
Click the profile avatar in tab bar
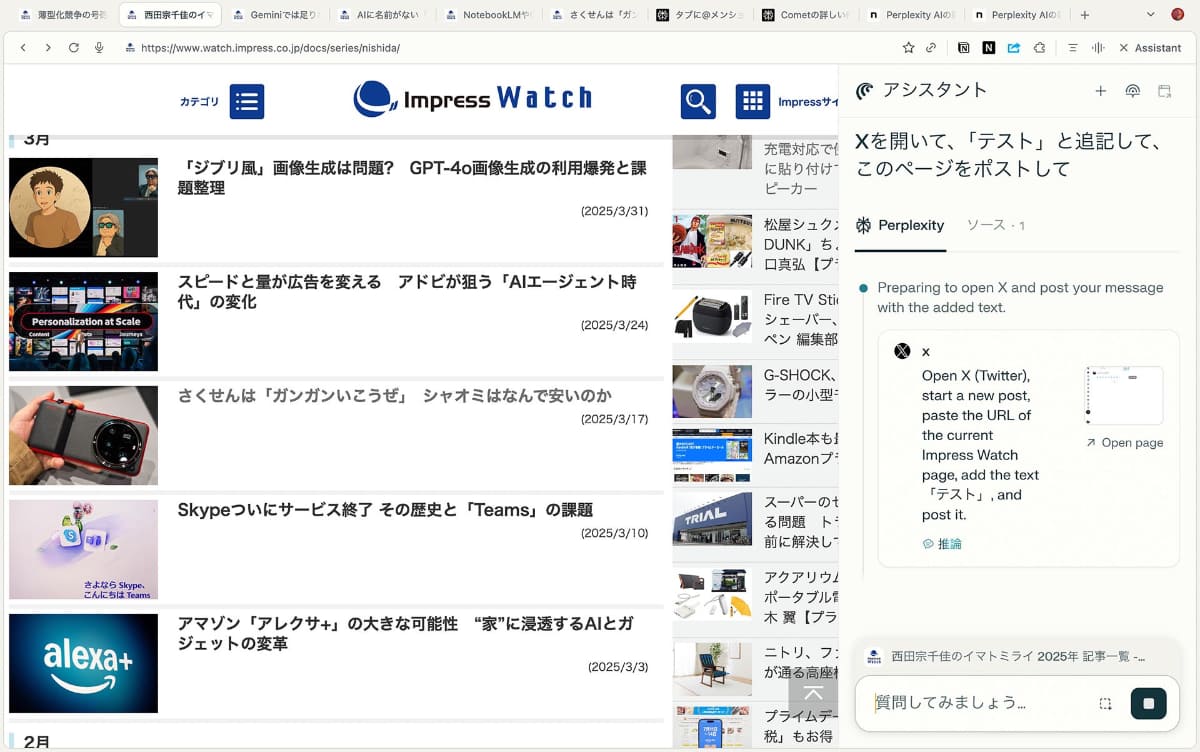click(1178, 15)
